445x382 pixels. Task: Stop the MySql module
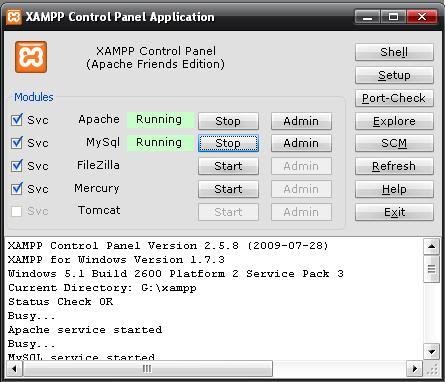click(228, 143)
